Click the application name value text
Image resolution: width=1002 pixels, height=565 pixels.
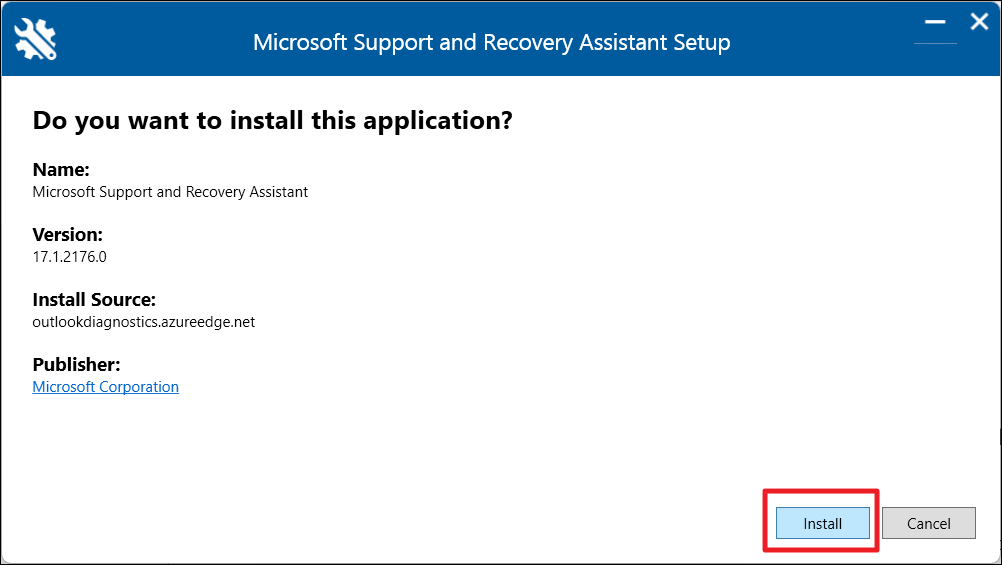(x=170, y=192)
